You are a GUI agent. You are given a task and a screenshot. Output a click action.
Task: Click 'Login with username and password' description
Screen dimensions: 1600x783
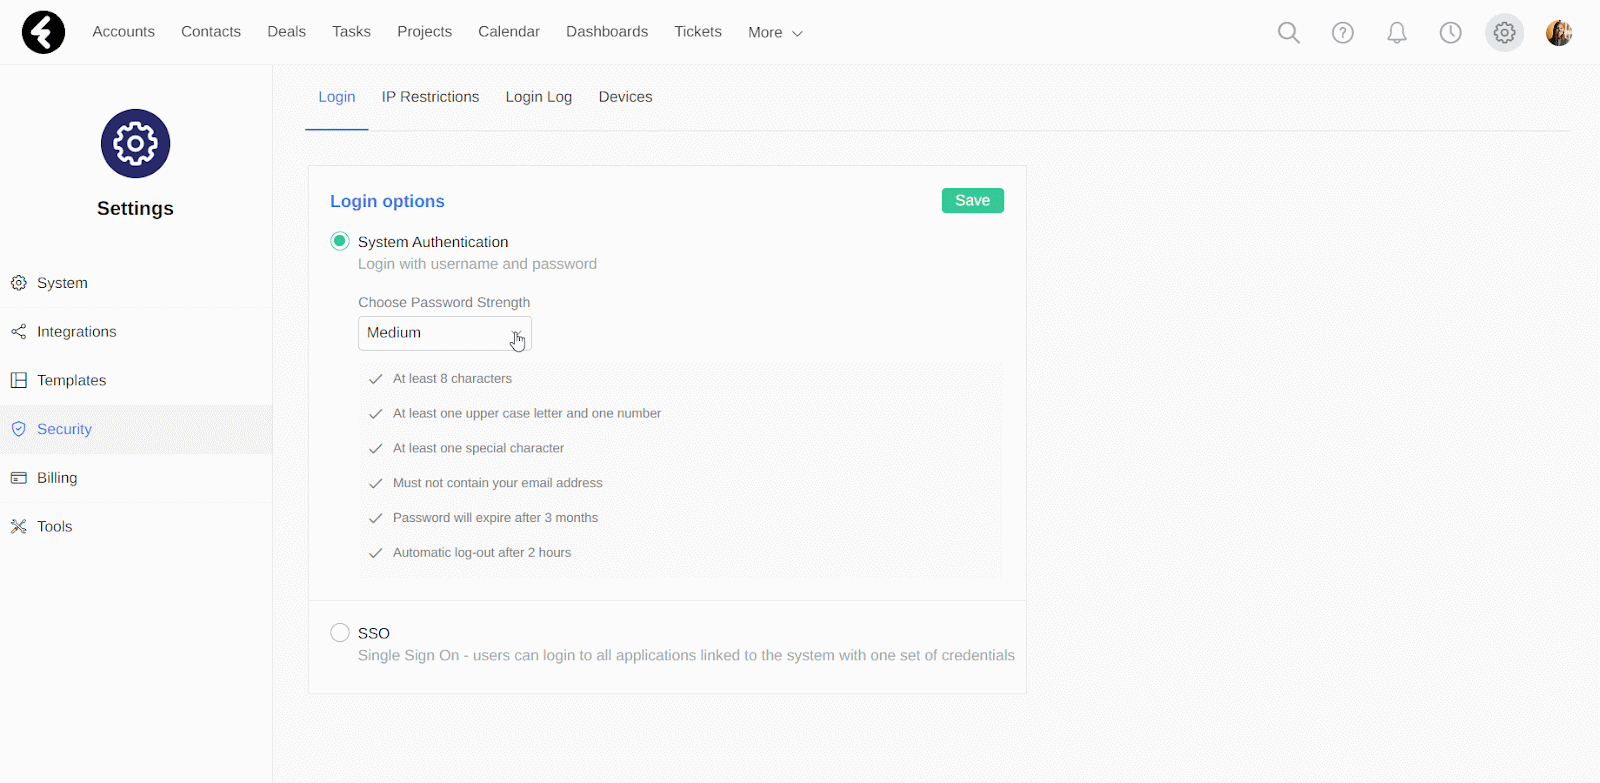[x=477, y=264]
